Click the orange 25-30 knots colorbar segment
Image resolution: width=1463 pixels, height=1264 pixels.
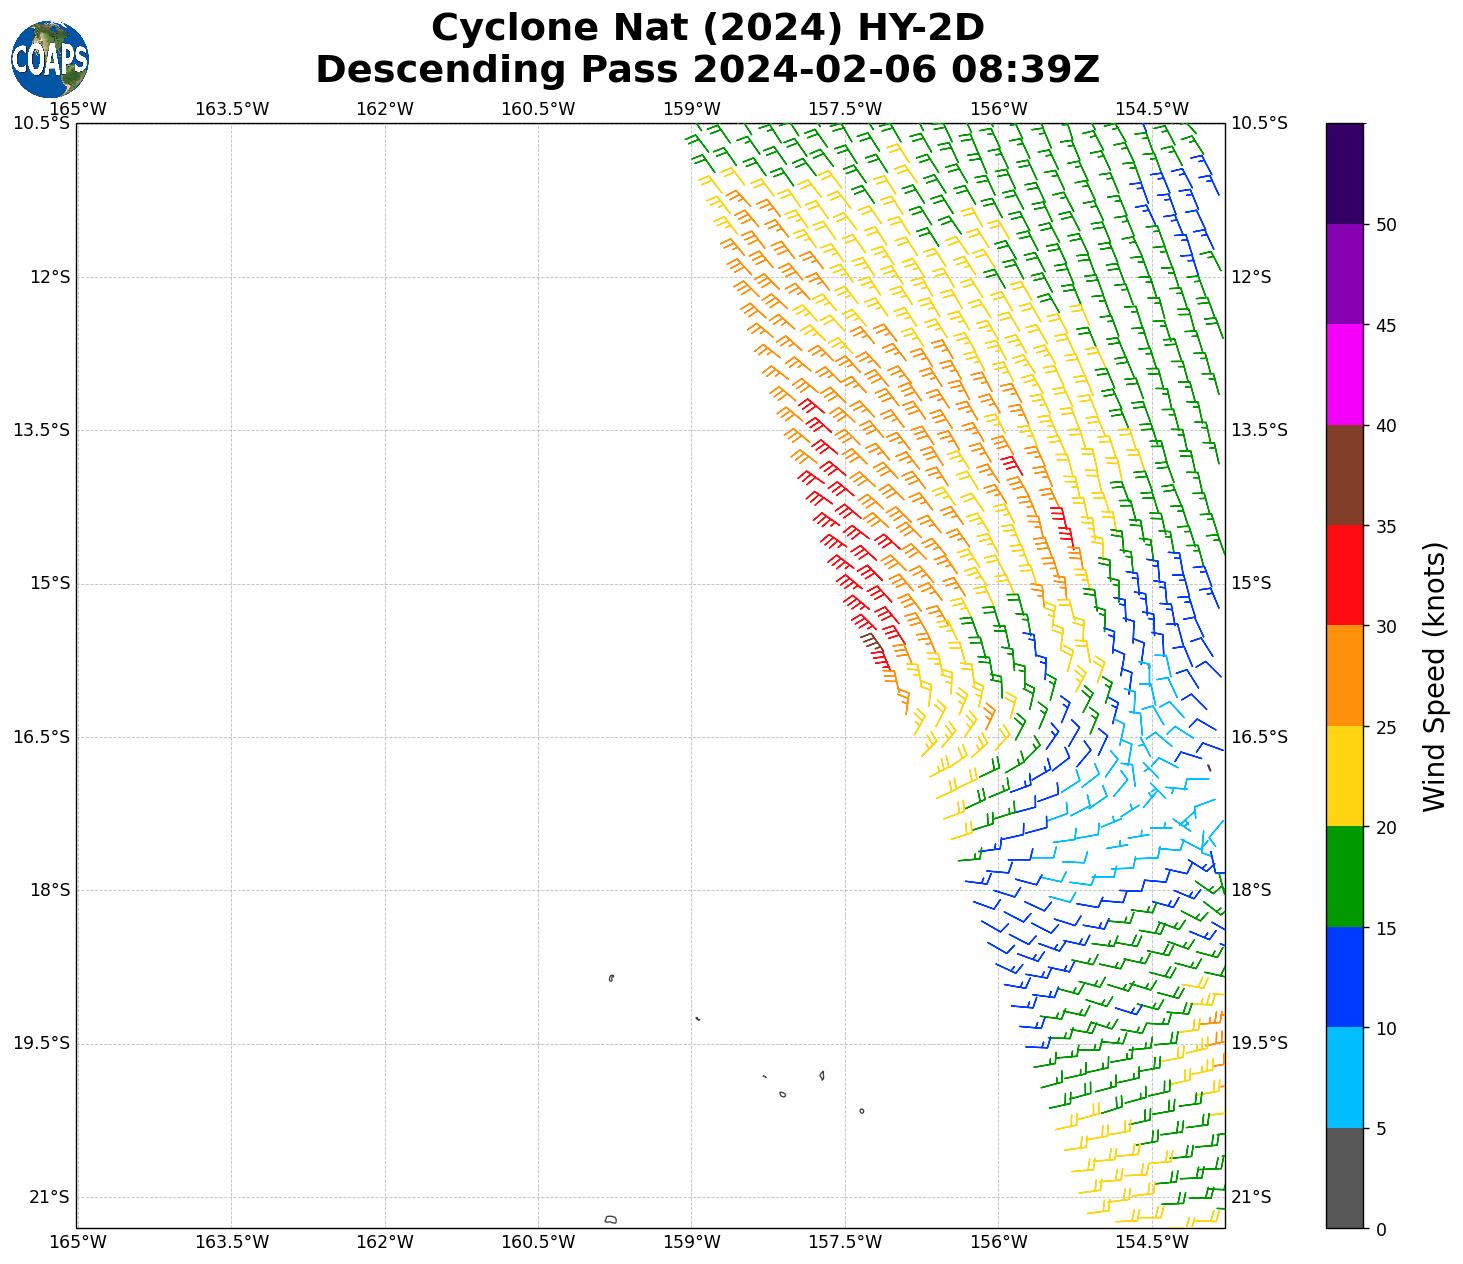pyautogui.click(x=1344, y=675)
